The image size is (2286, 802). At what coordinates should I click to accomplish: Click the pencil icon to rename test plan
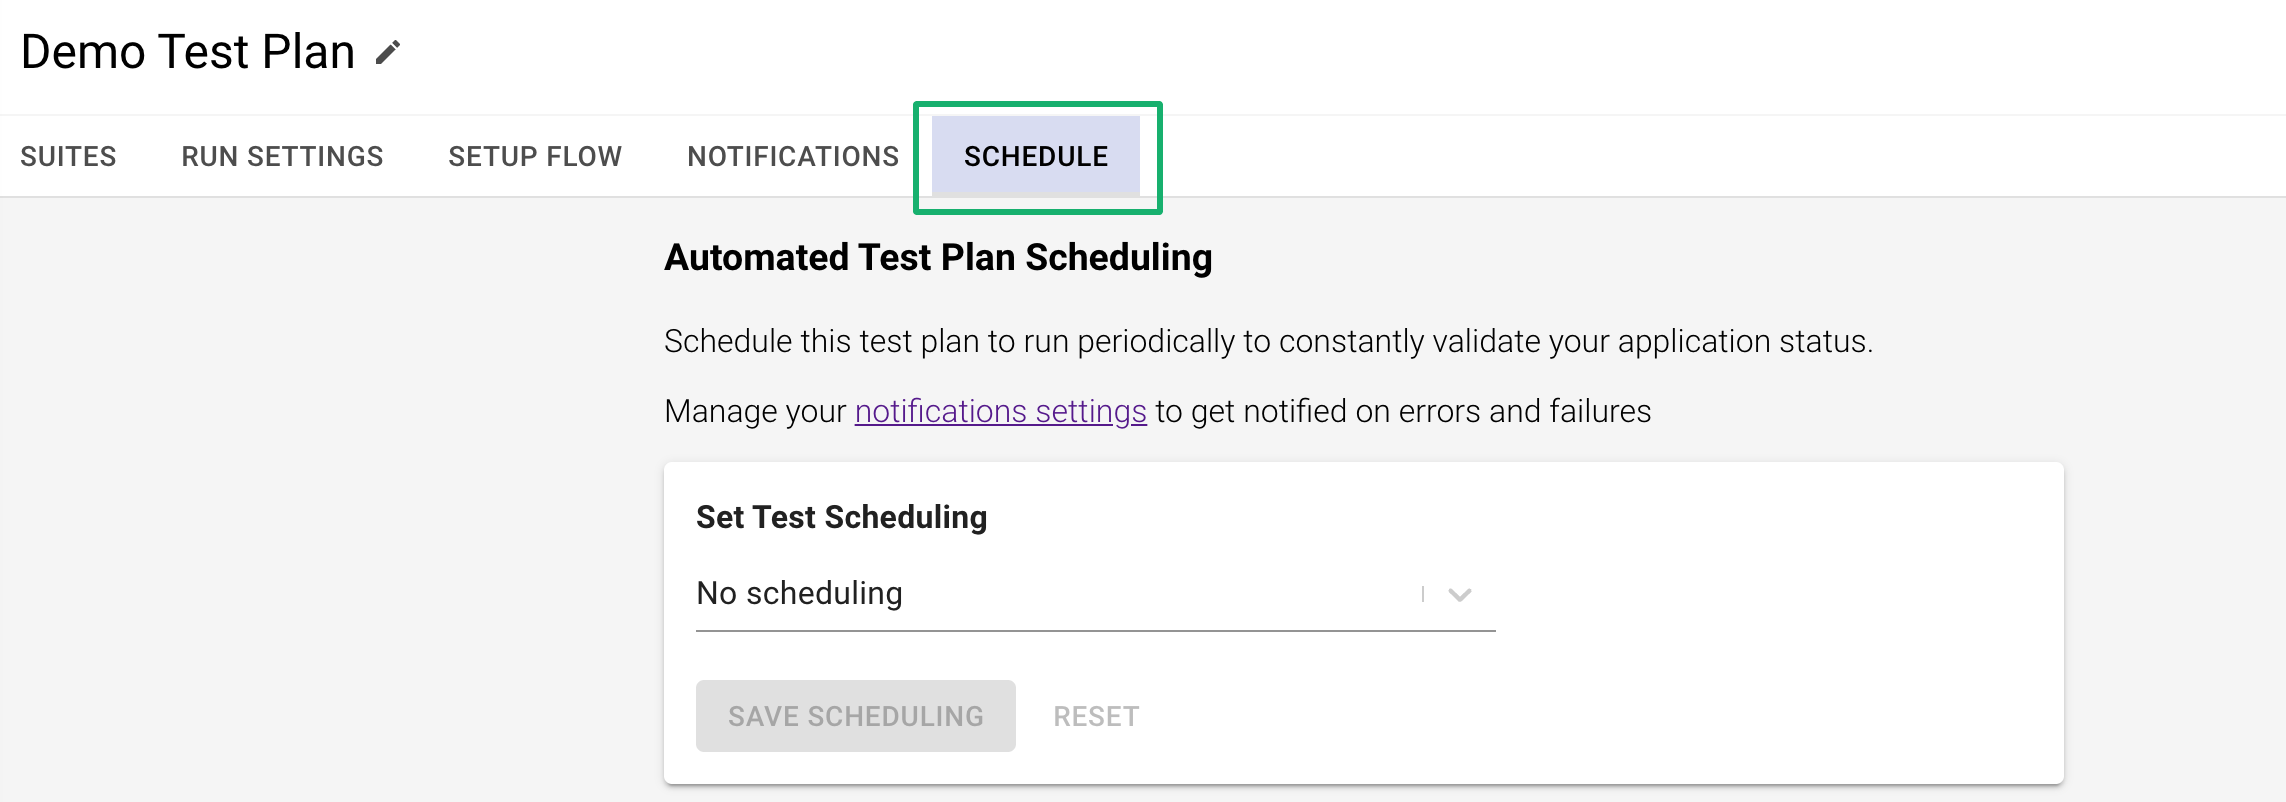tap(388, 52)
